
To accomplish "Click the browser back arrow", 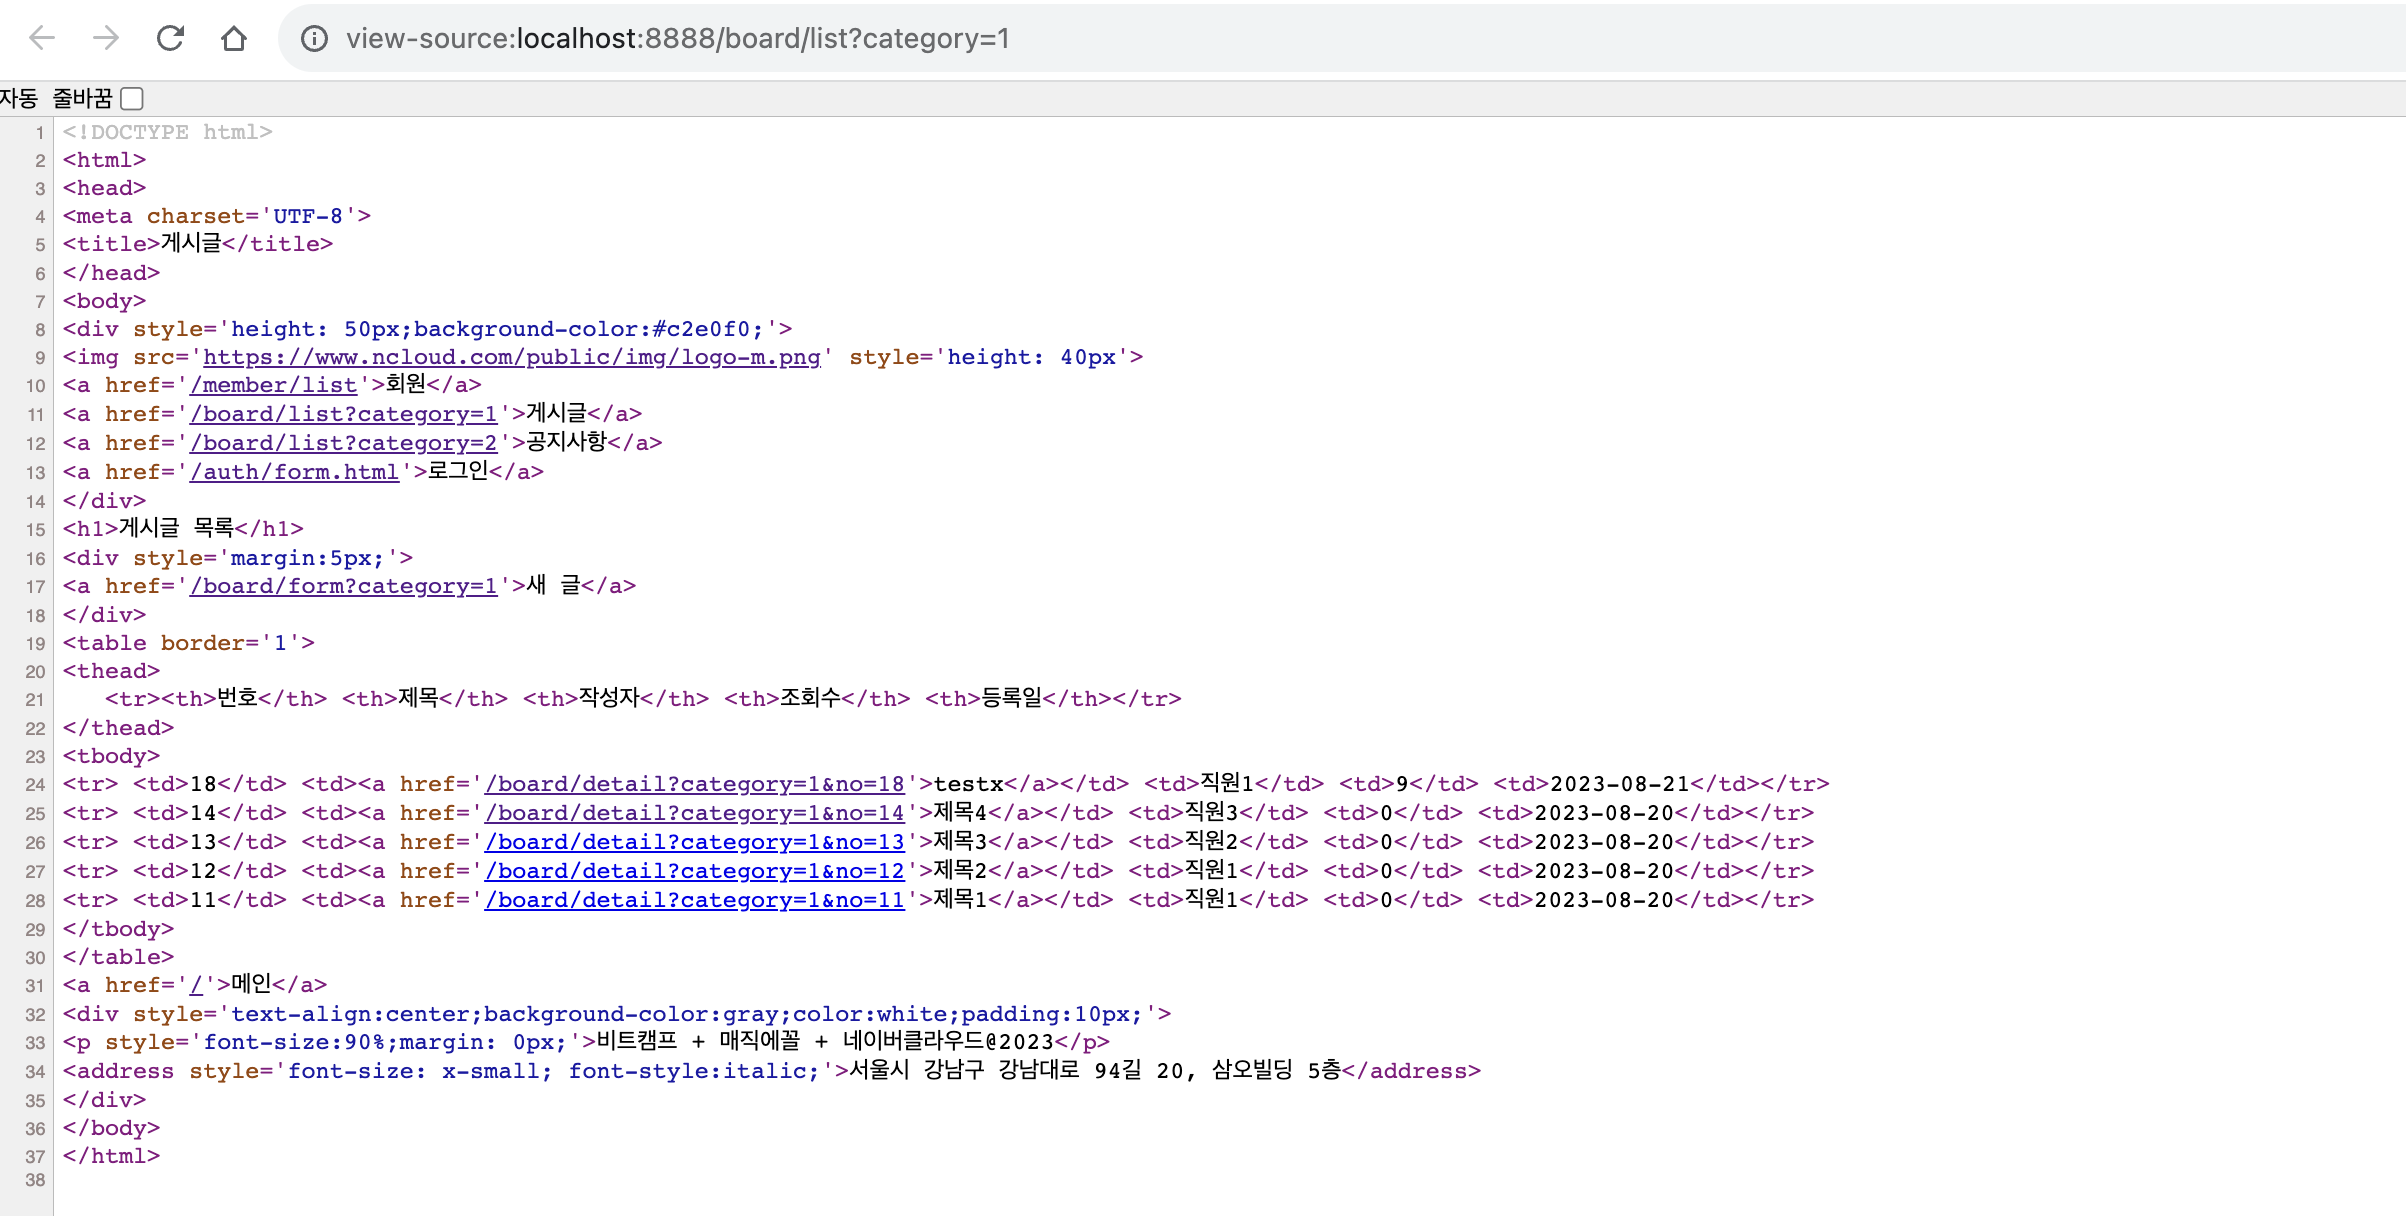I will pos(42,38).
